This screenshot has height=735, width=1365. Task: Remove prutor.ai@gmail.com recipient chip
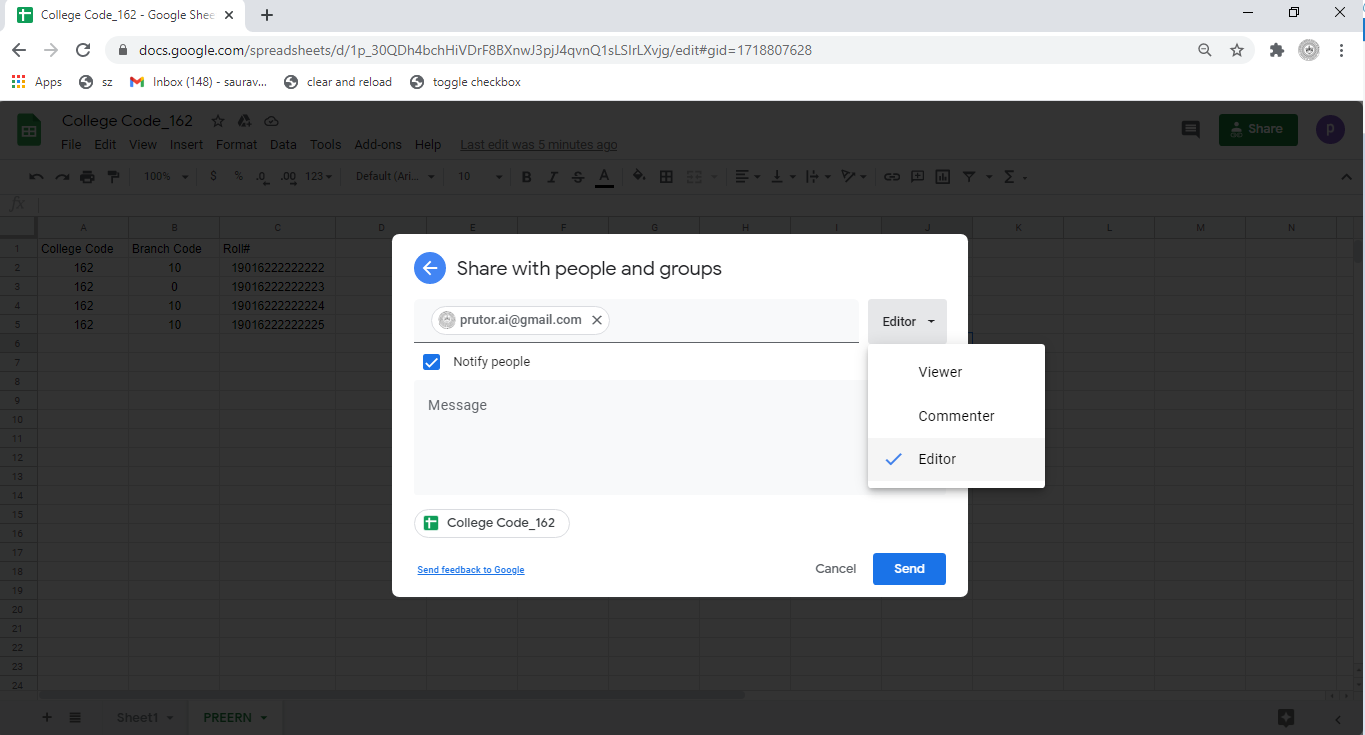pos(597,320)
